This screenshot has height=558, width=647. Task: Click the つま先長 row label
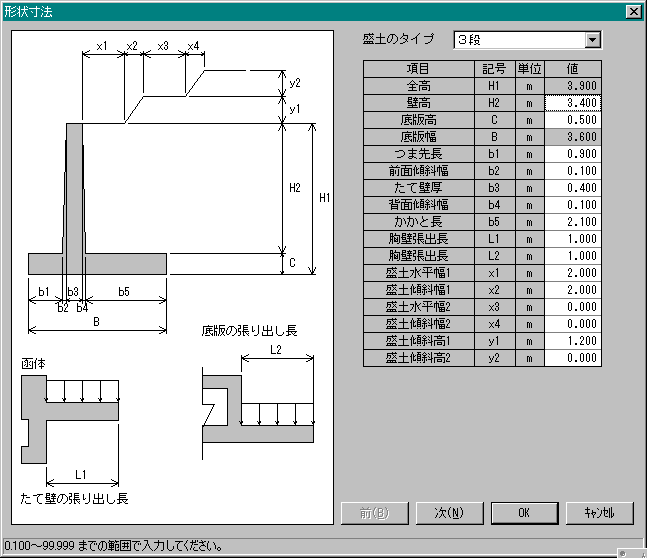[419, 154]
